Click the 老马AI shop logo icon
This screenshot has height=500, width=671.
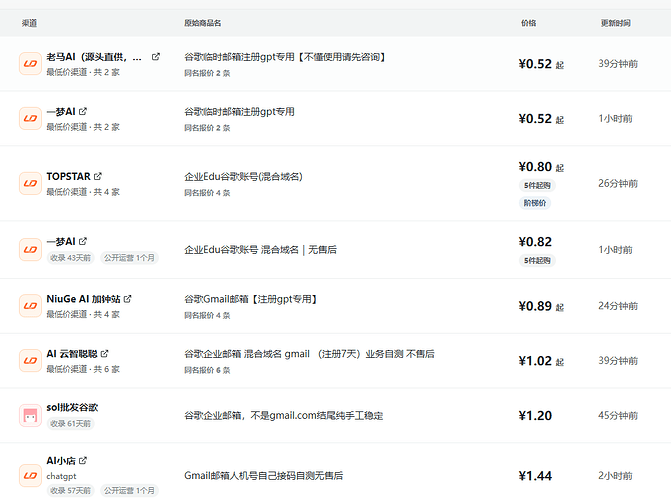pyautogui.click(x=30, y=64)
